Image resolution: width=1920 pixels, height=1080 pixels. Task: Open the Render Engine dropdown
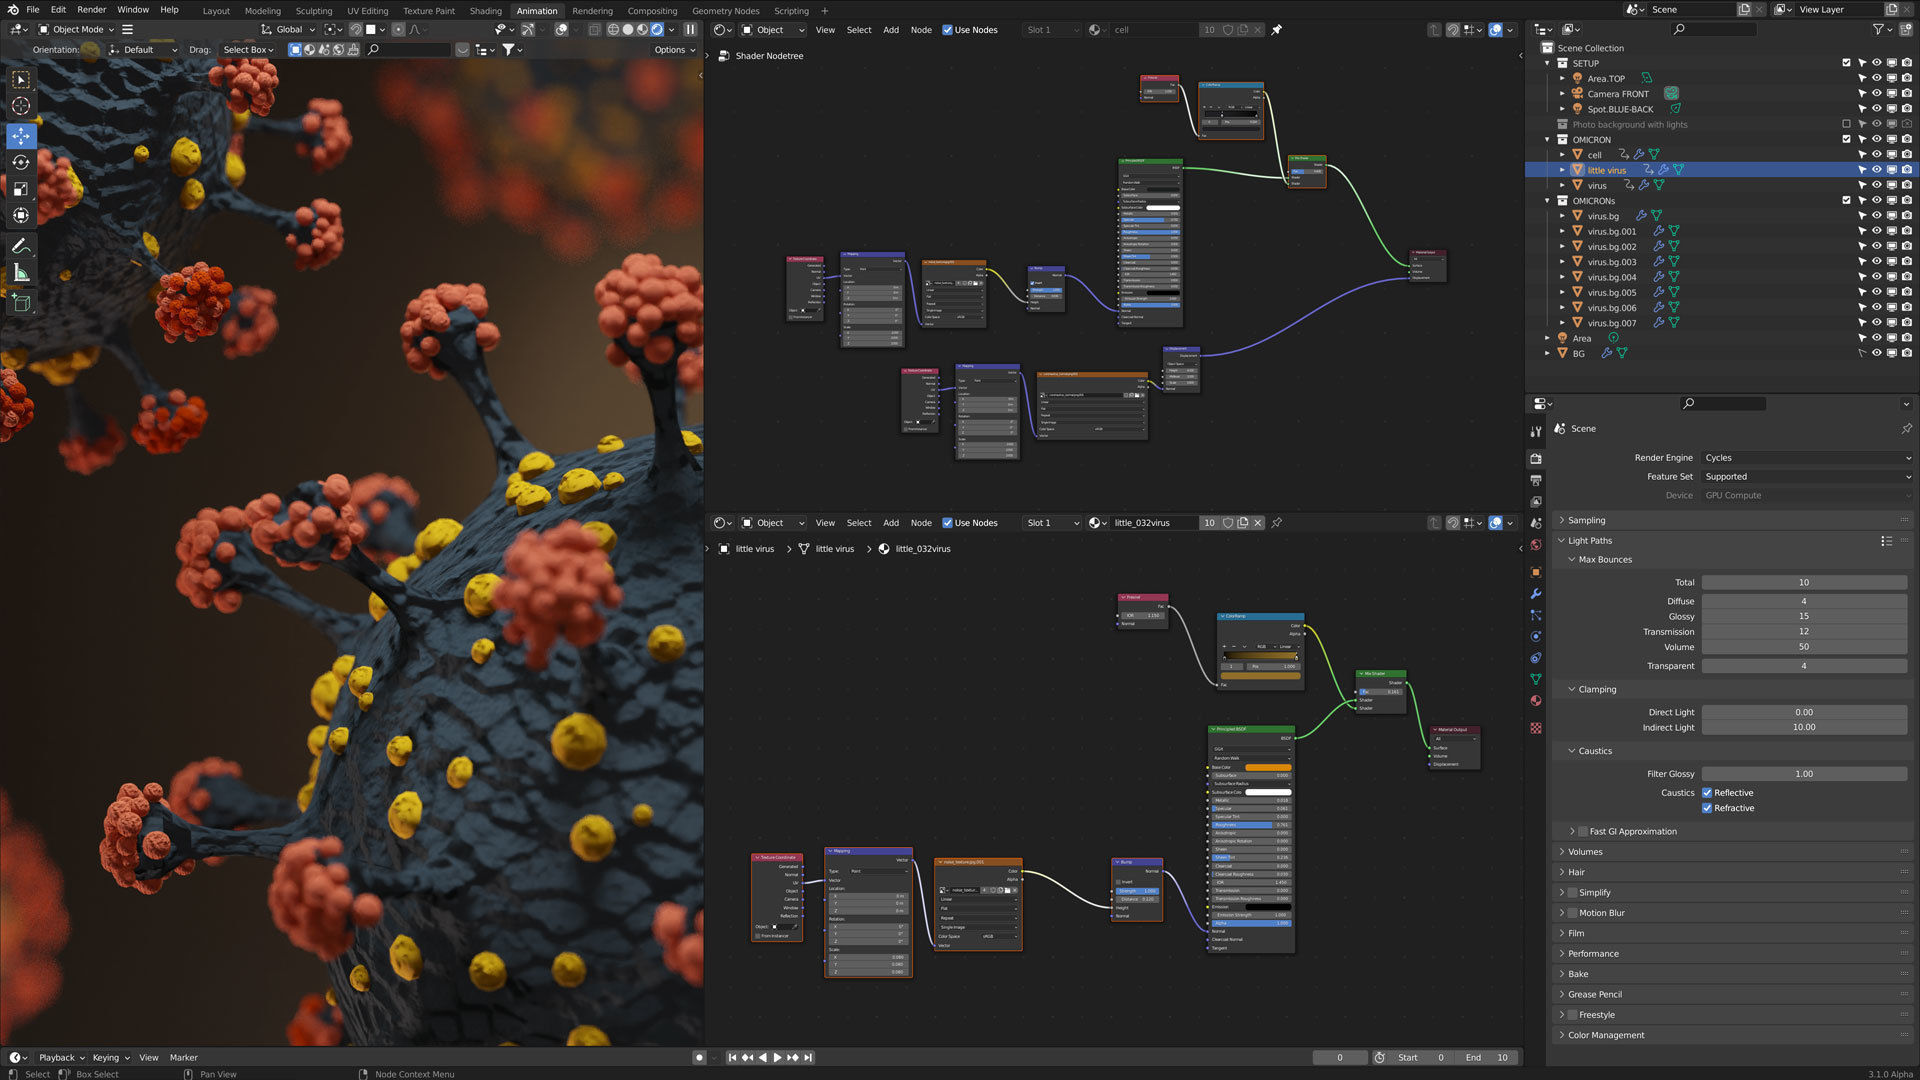click(1807, 458)
